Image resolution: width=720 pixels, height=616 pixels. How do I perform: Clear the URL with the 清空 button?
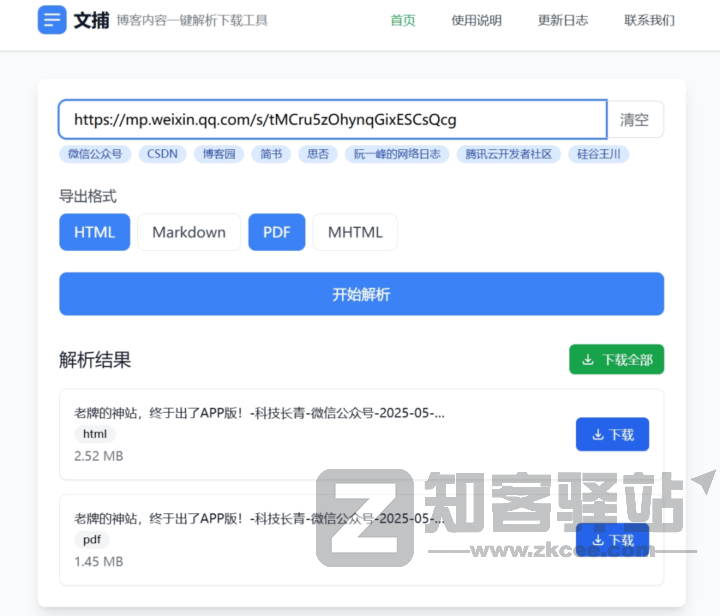[635, 119]
